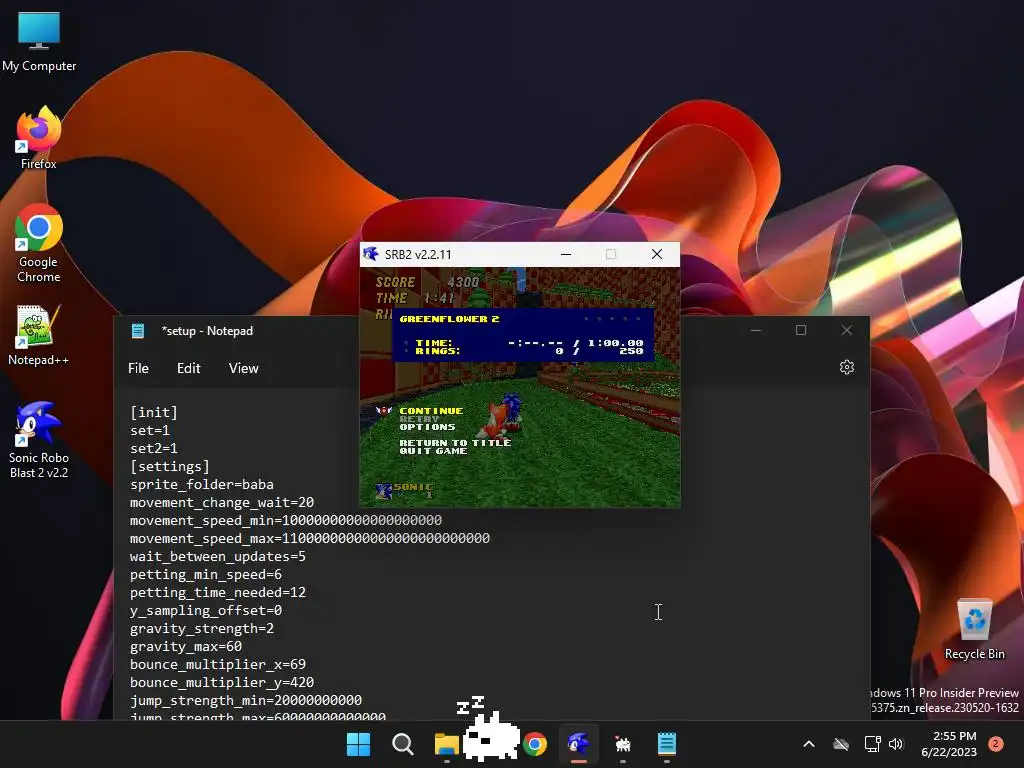Click the gravity_max=60 line
Image resolution: width=1024 pixels, height=768 pixels.
pos(185,646)
